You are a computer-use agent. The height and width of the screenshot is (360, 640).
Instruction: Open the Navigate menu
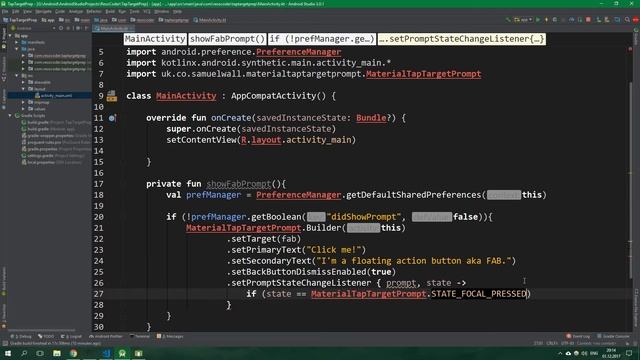[x=43, y=11]
